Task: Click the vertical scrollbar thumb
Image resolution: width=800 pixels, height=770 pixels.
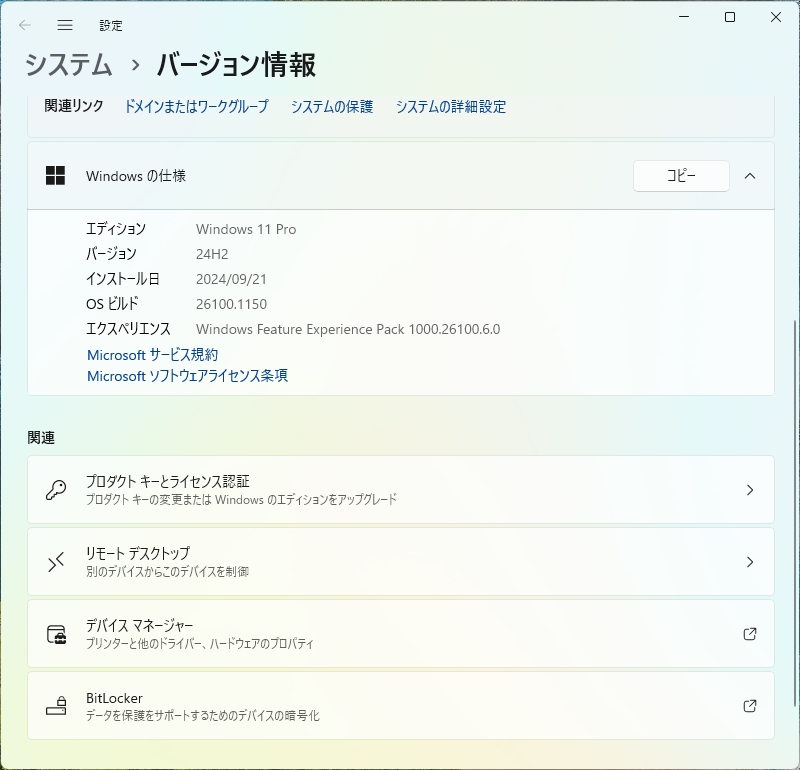Action: click(x=795, y=513)
